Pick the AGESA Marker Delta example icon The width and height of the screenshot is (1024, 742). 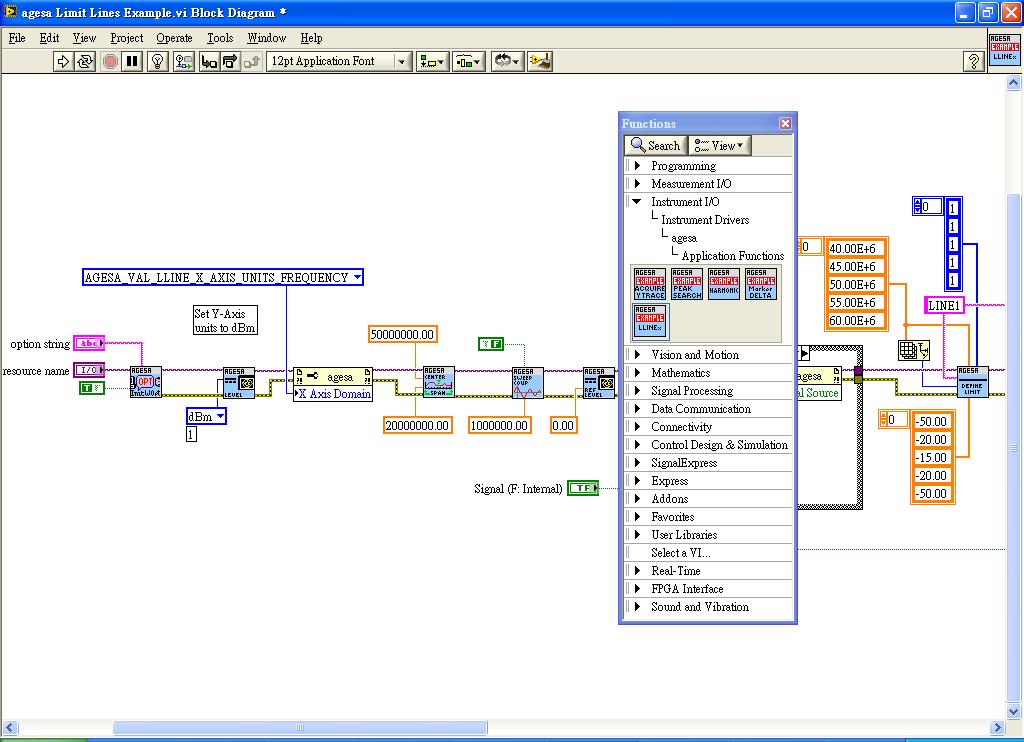(x=760, y=284)
